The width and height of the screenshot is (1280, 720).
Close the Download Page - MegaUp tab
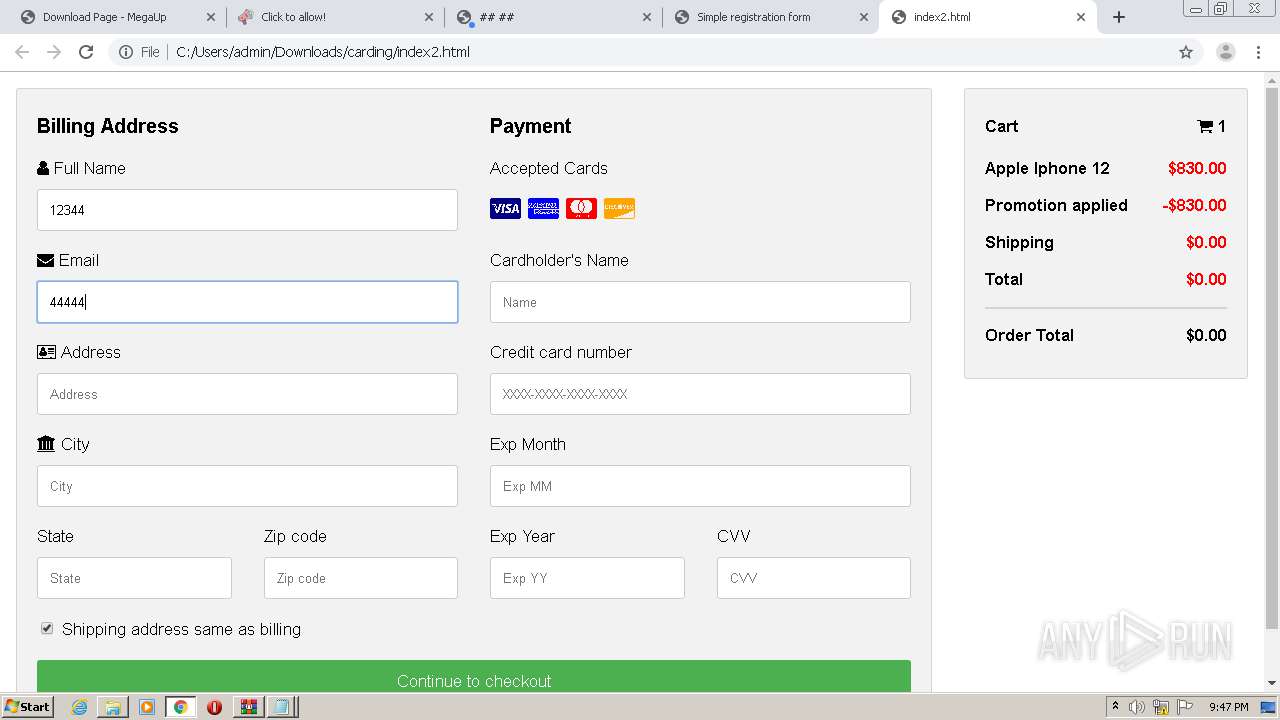(x=210, y=17)
